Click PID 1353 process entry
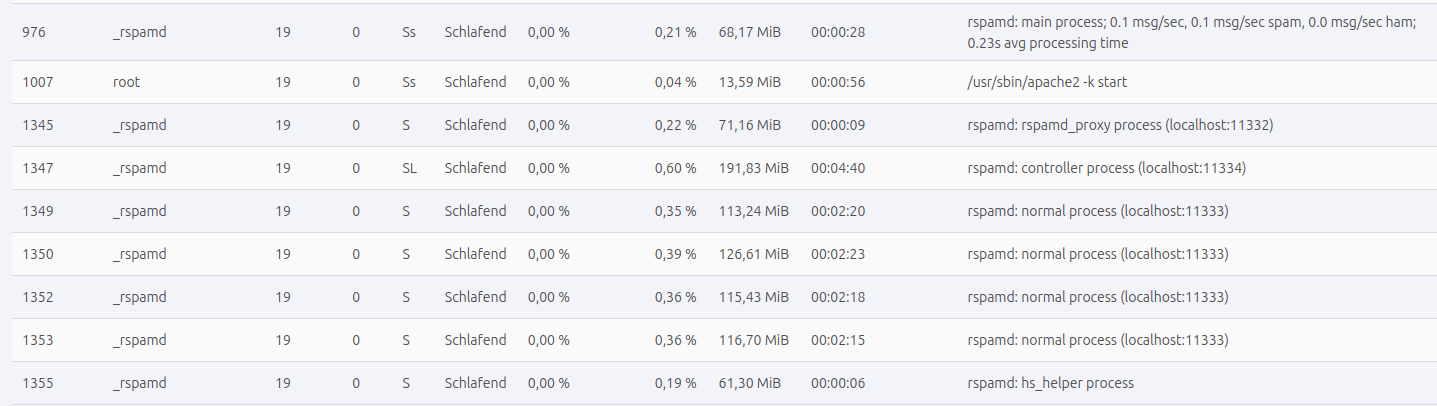This screenshot has width=1437, height=406. [37, 340]
